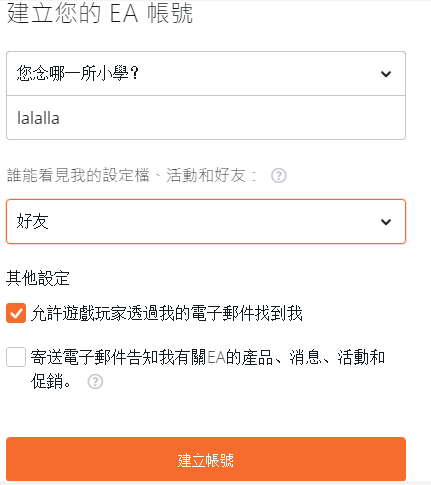This screenshot has width=431, height=485.
Task: Click the chevron arrow on security question selector
Action: pyautogui.click(x=386, y=74)
